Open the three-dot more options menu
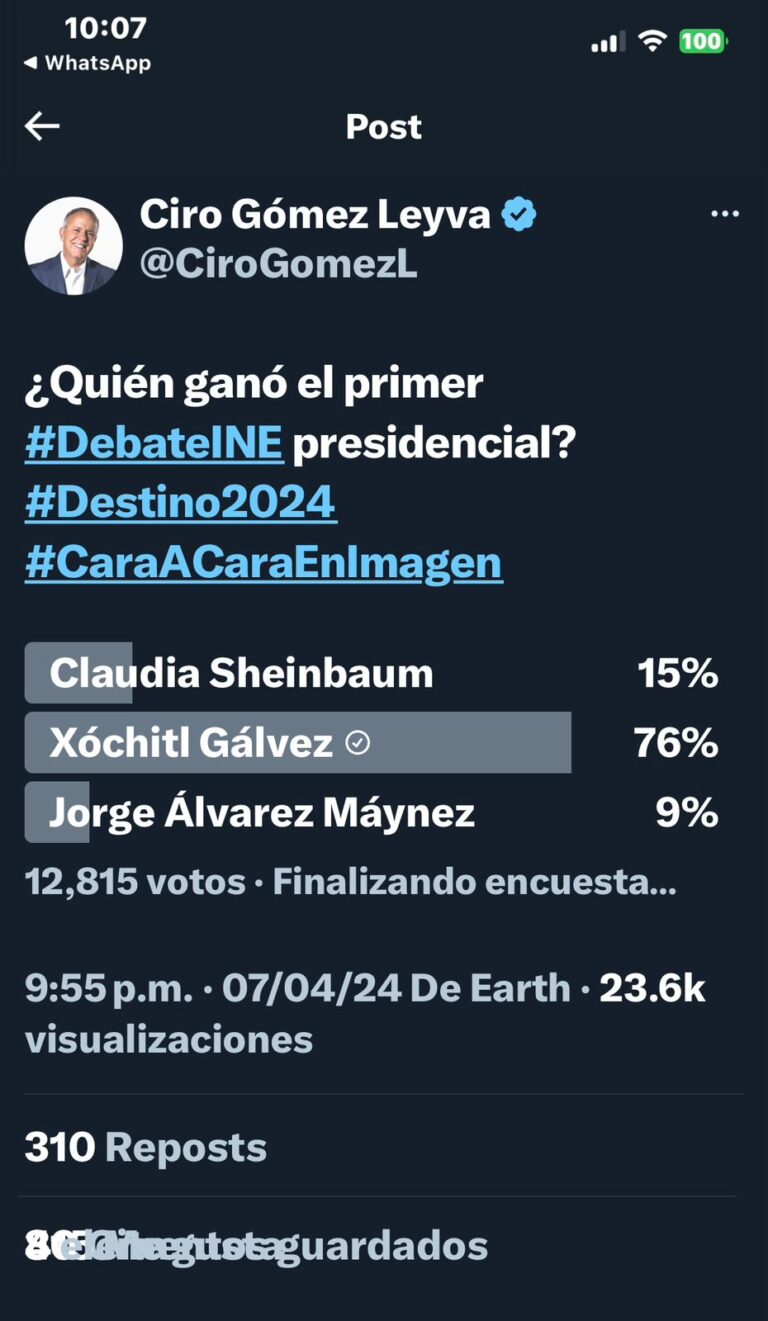 tap(725, 214)
